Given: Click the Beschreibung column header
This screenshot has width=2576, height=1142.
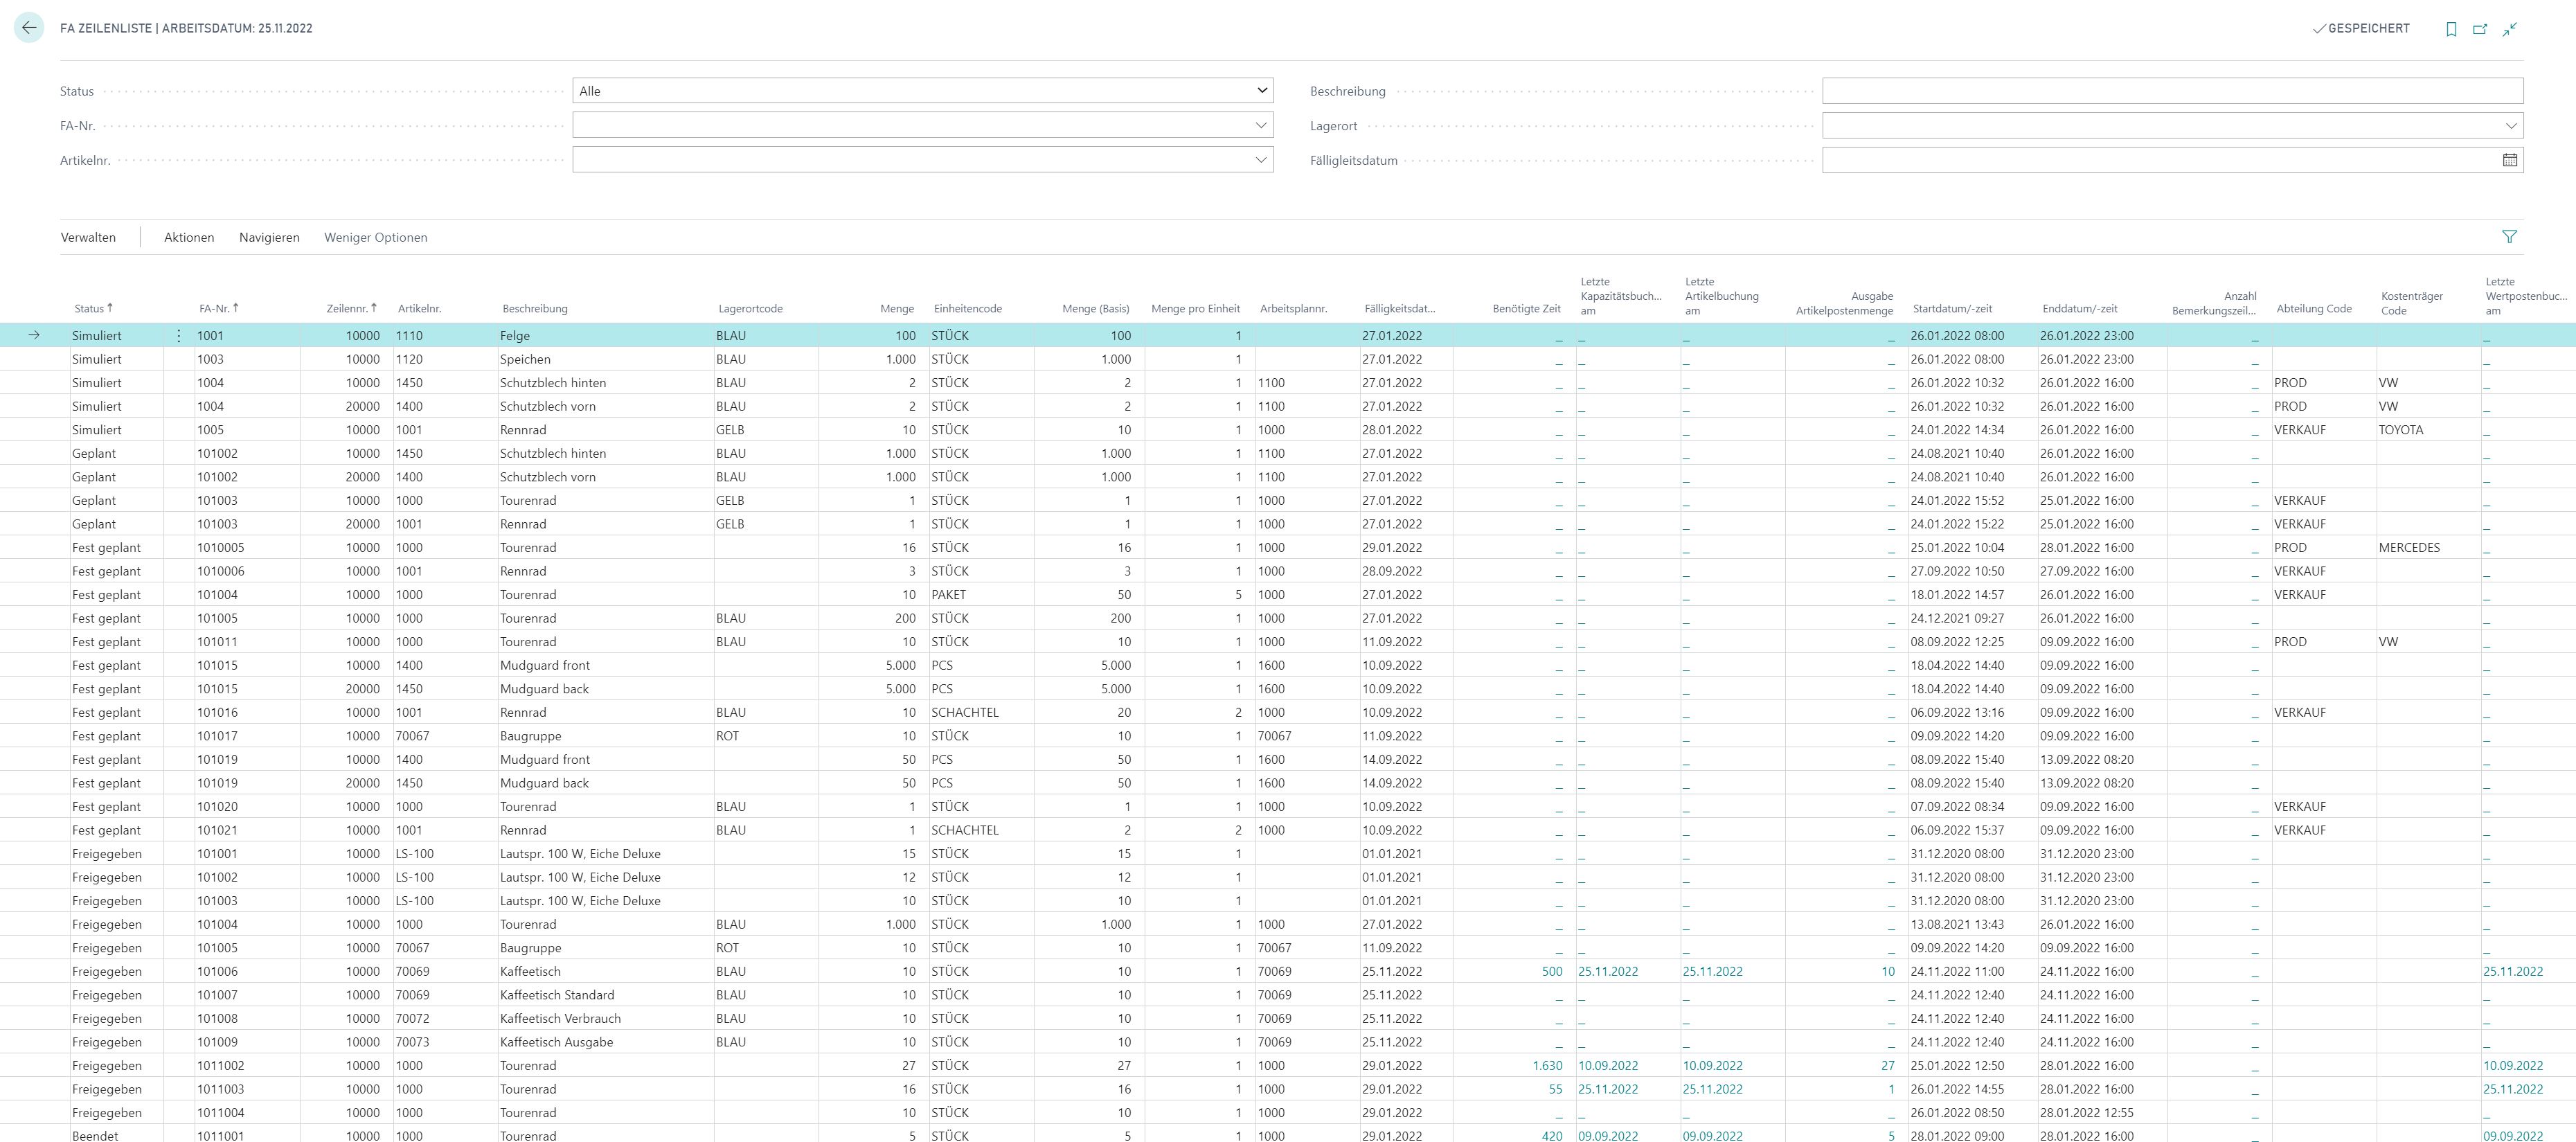Looking at the screenshot, I should tap(535, 309).
